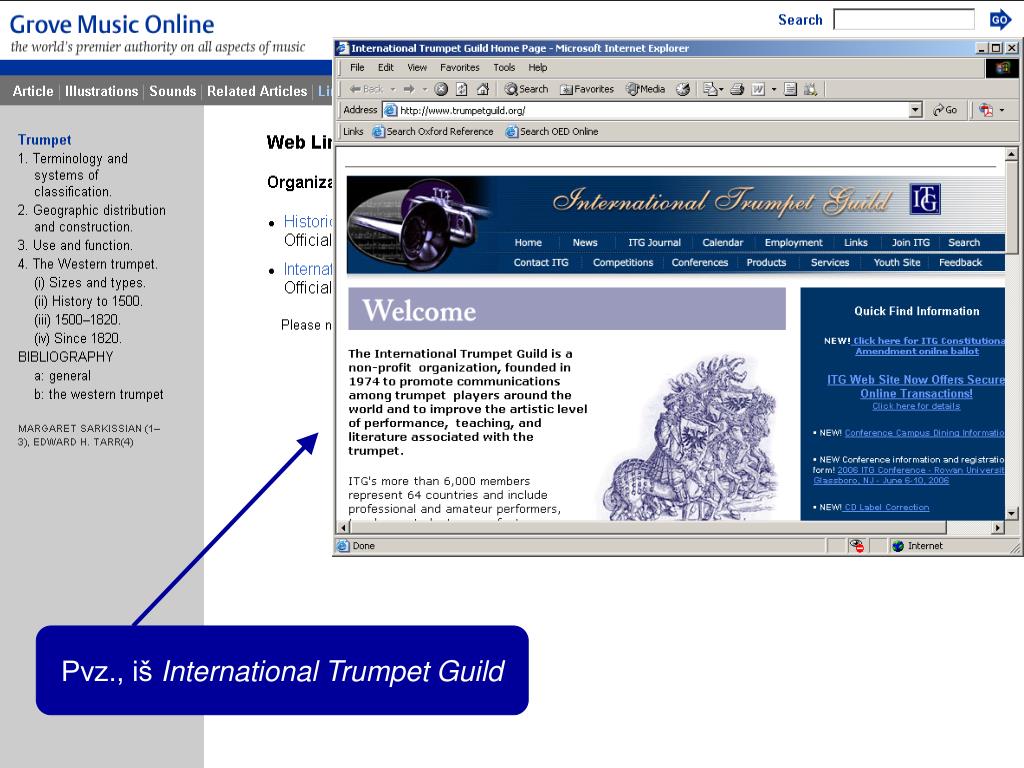Screen dimensions: 1024x768
Task: Click the Internet zone globe in status bar
Action: pyautogui.click(x=898, y=546)
